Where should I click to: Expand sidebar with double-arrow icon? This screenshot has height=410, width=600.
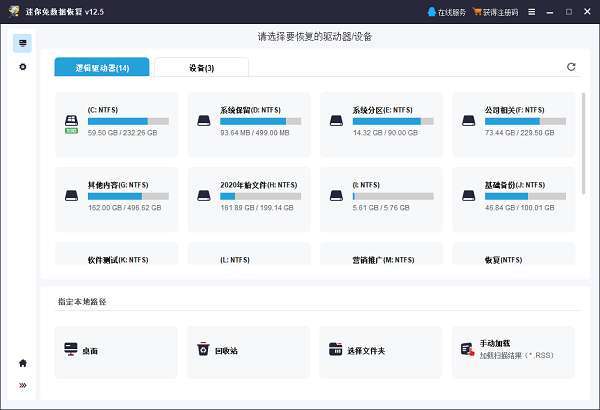23,385
